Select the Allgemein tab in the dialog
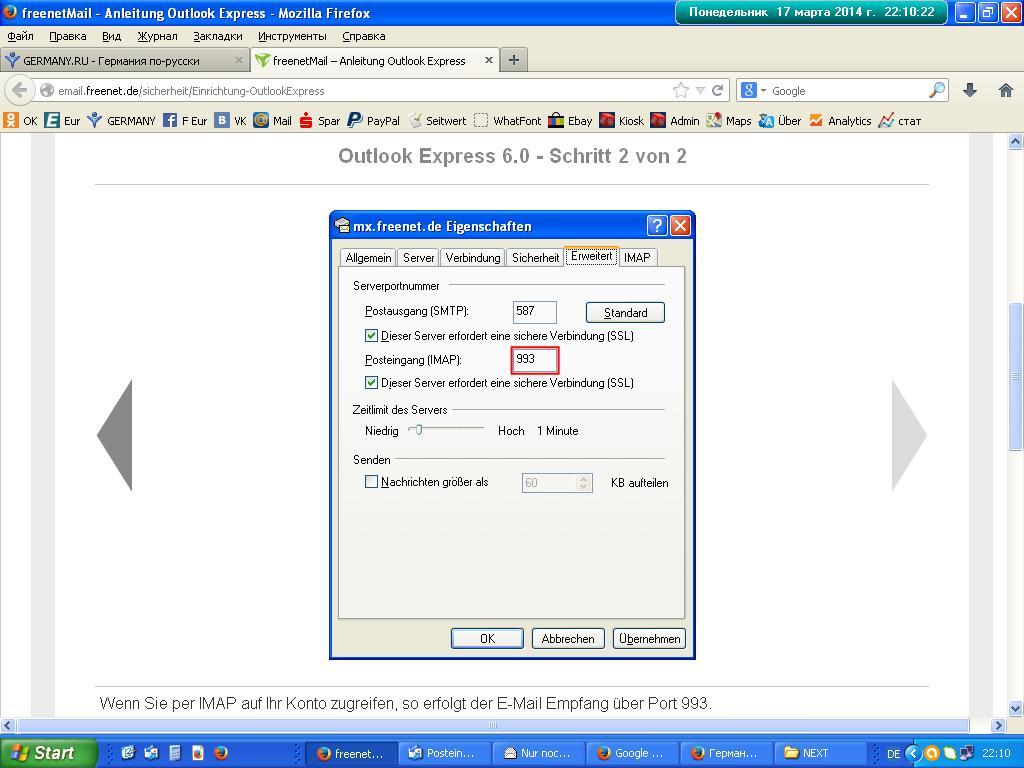The image size is (1024, 768). coord(368,258)
